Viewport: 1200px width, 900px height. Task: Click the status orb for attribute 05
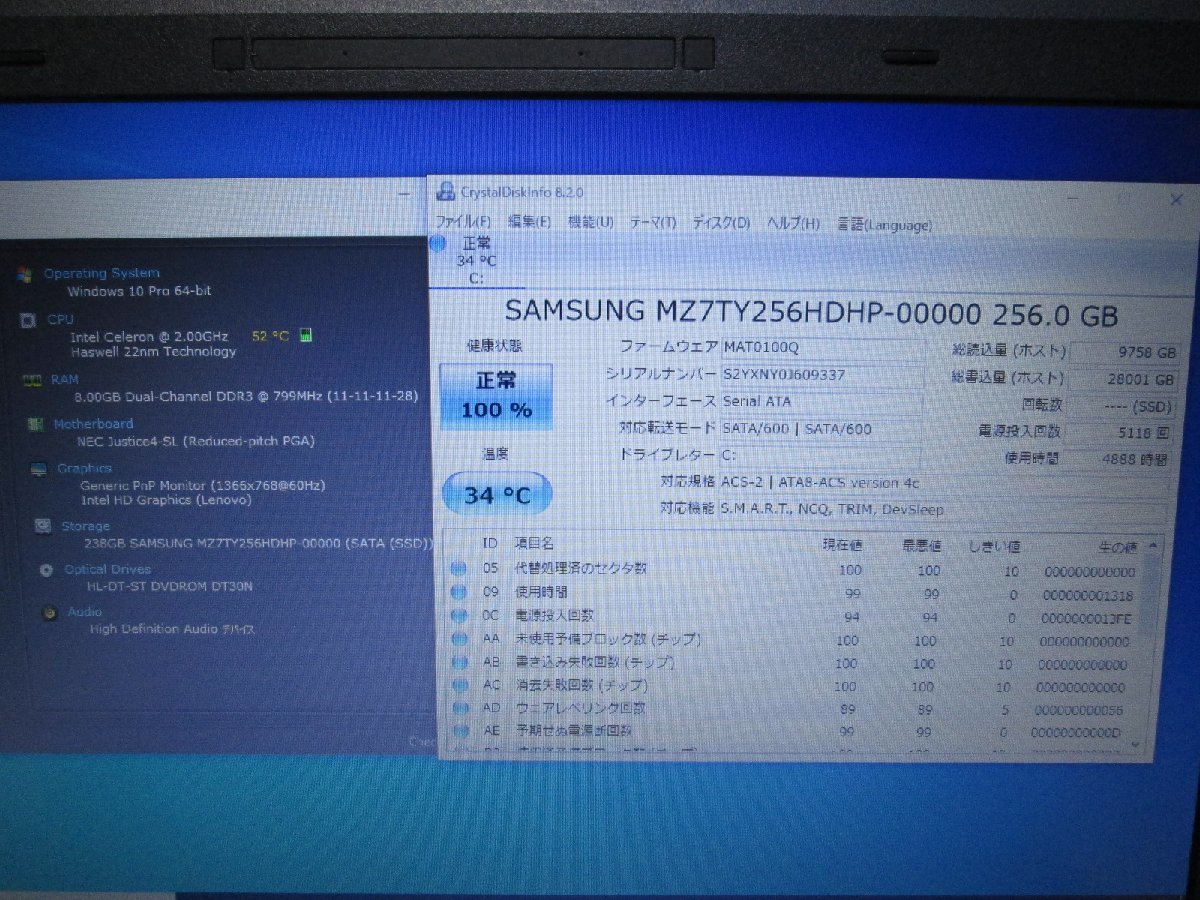pyautogui.click(x=459, y=568)
